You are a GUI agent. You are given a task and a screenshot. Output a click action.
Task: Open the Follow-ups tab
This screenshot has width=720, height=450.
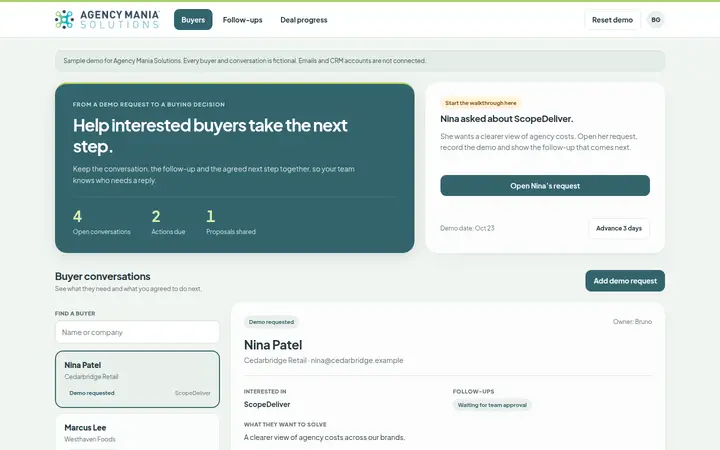(242, 20)
